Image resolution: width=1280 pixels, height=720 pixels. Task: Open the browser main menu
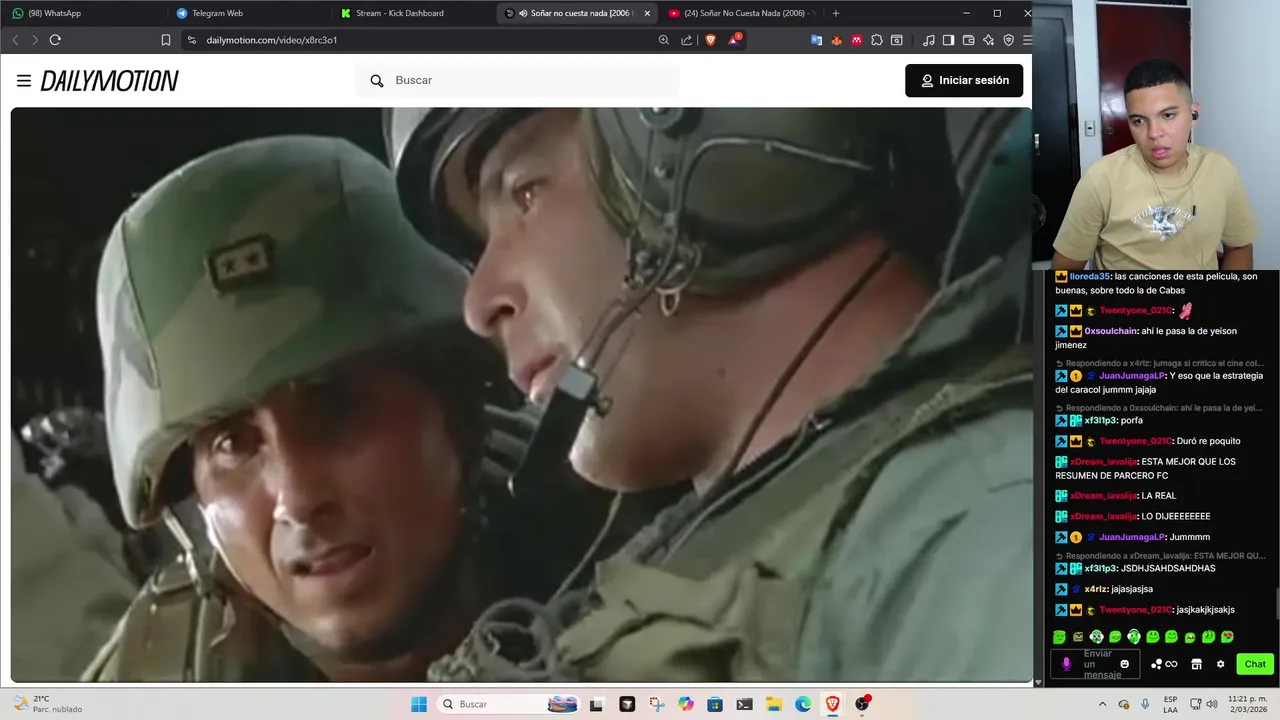1026,40
